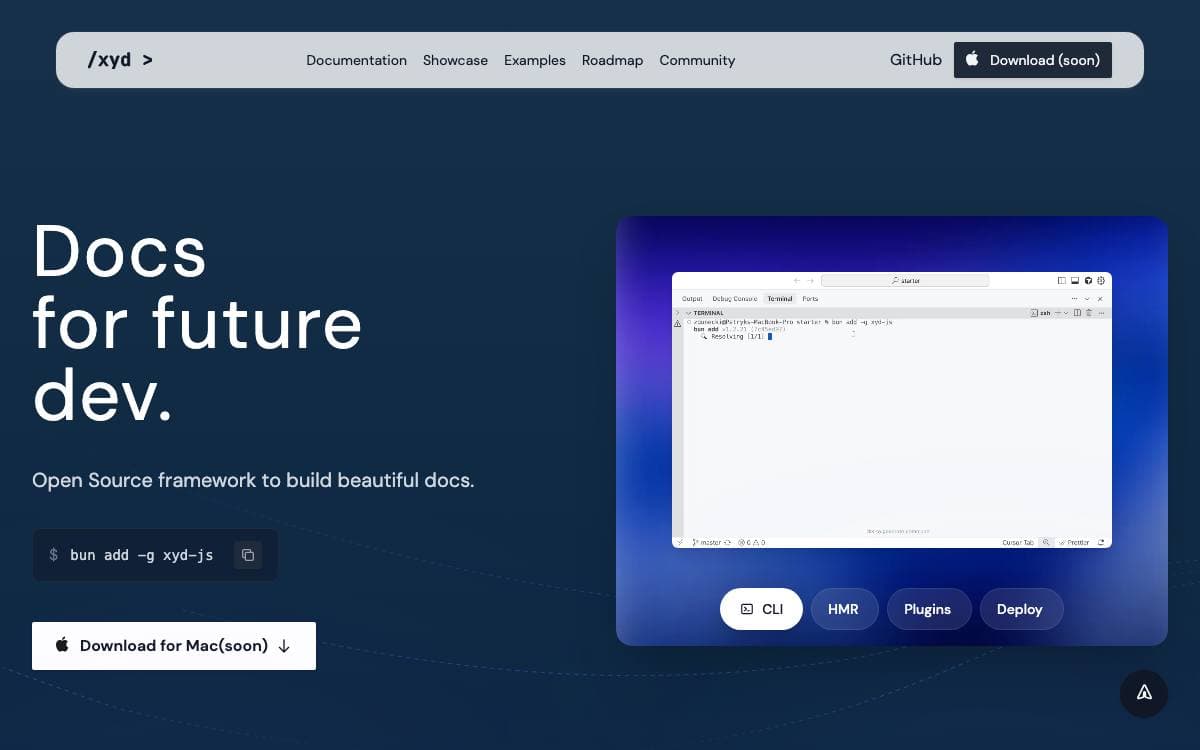Click the round triangle badge in the corner

[1144, 693]
